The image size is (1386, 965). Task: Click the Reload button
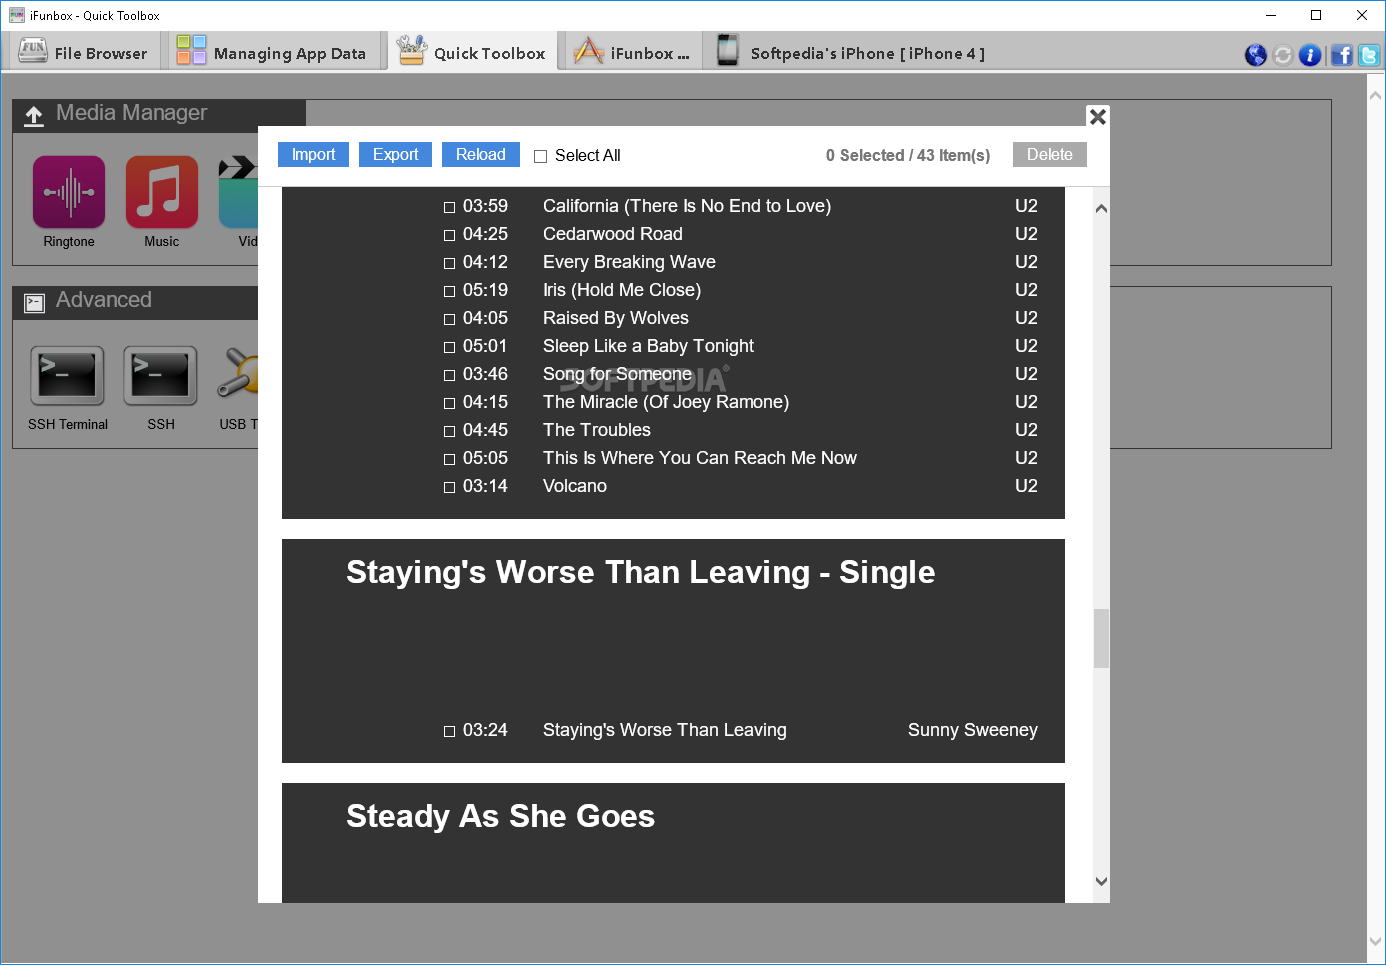[x=480, y=154]
